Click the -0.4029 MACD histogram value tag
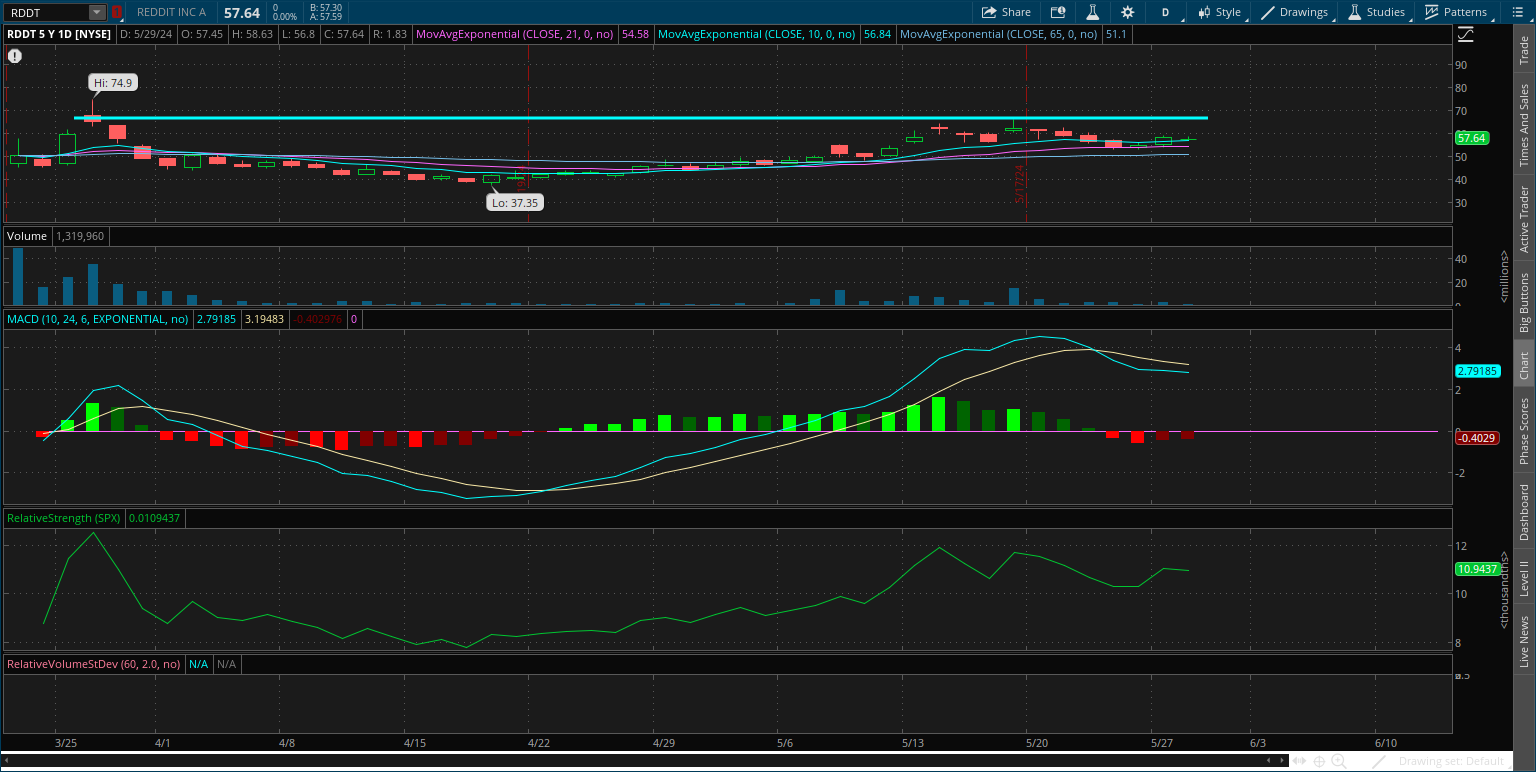1536x772 pixels. [x=1477, y=438]
